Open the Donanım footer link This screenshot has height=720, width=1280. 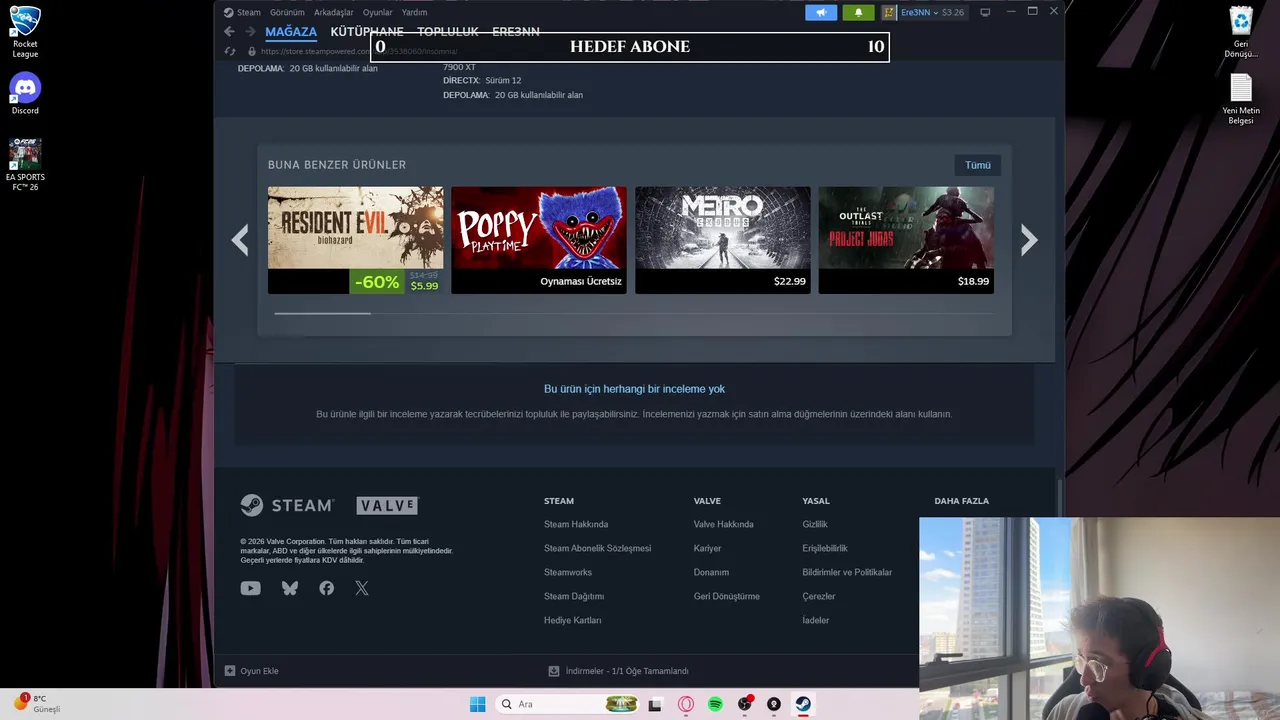pos(711,572)
